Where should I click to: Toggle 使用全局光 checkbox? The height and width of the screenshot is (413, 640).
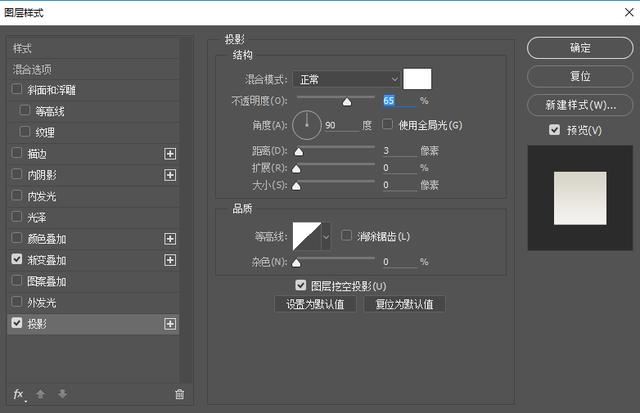pyautogui.click(x=387, y=124)
